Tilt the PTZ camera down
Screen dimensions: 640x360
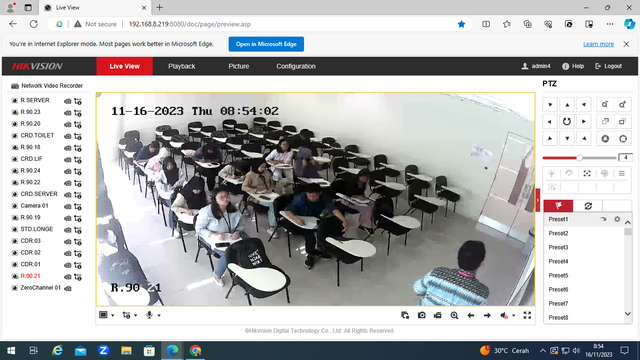(x=567, y=139)
